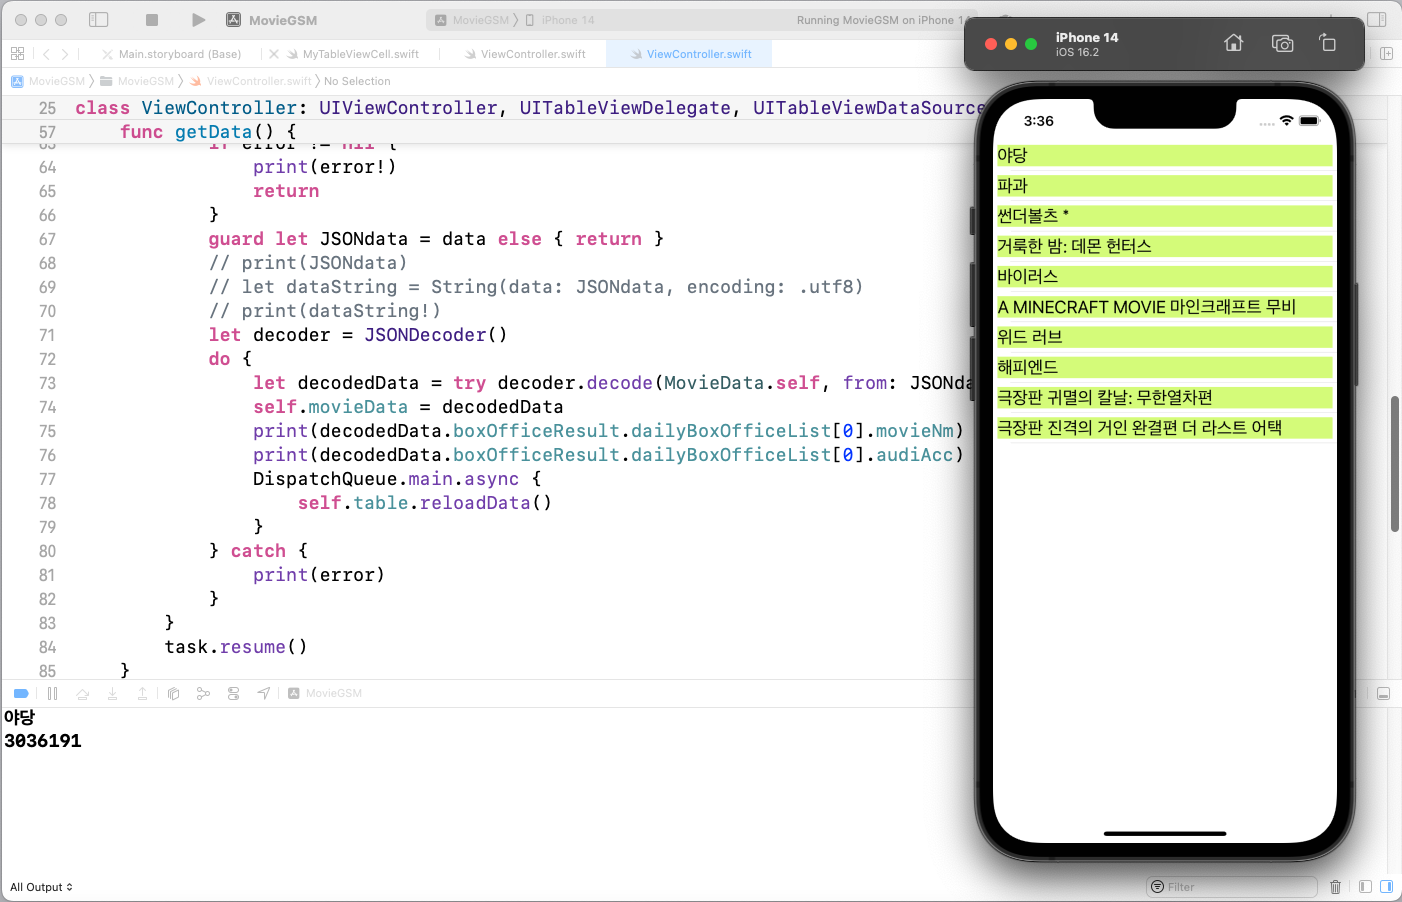Toggle the variables view pane
Viewport: 1402px width, 902px height.
click(1365, 887)
